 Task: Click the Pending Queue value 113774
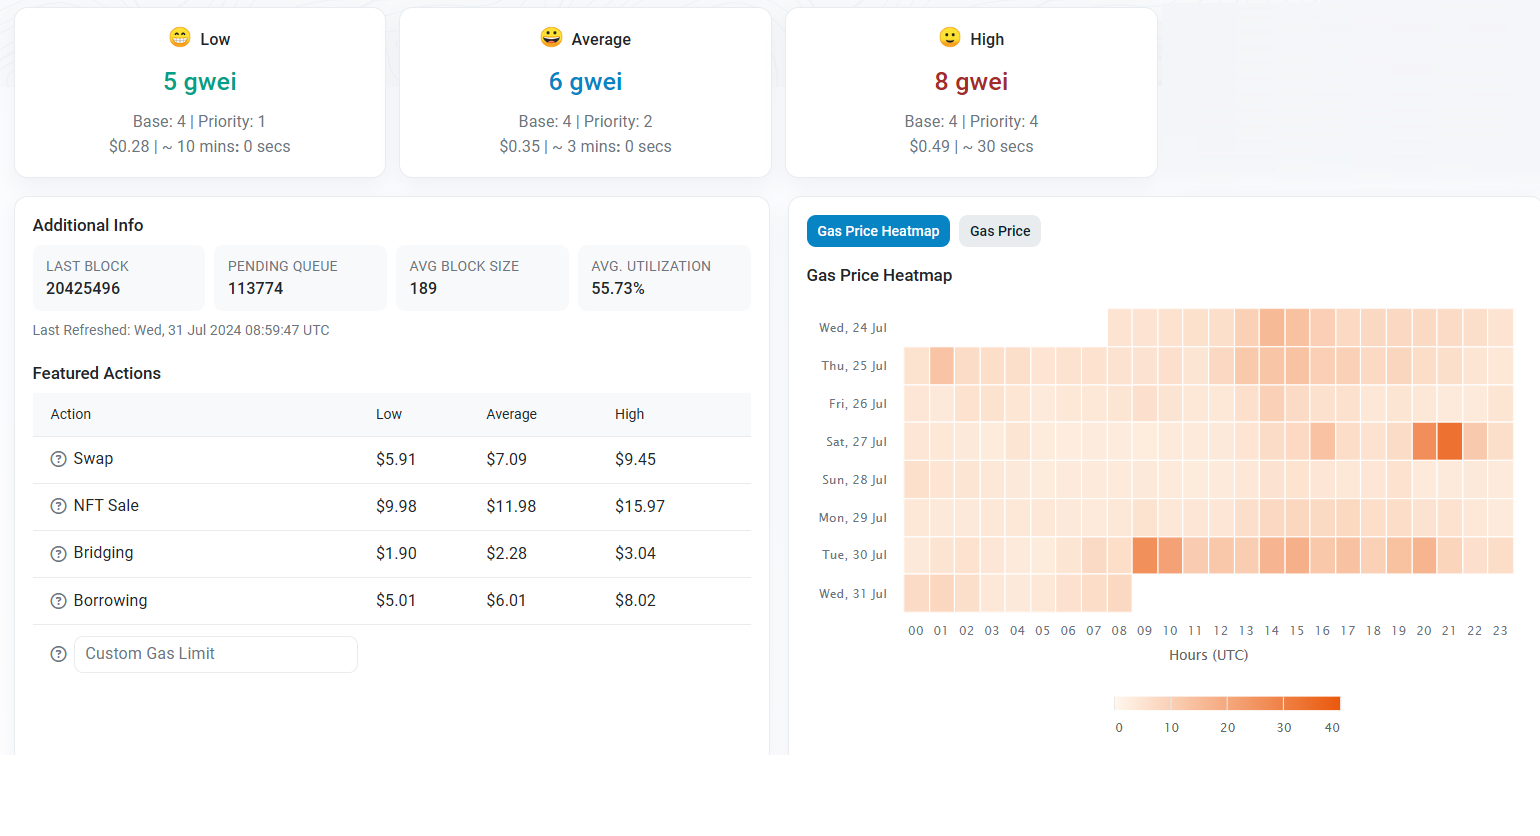256,288
